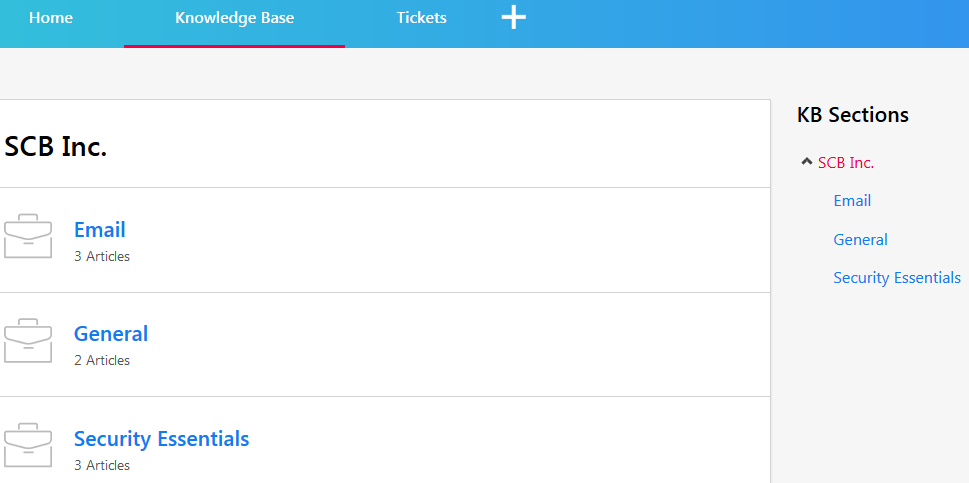Click the briefcase icon beside General
This screenshot has width=969, height=483.
[28, 340]
